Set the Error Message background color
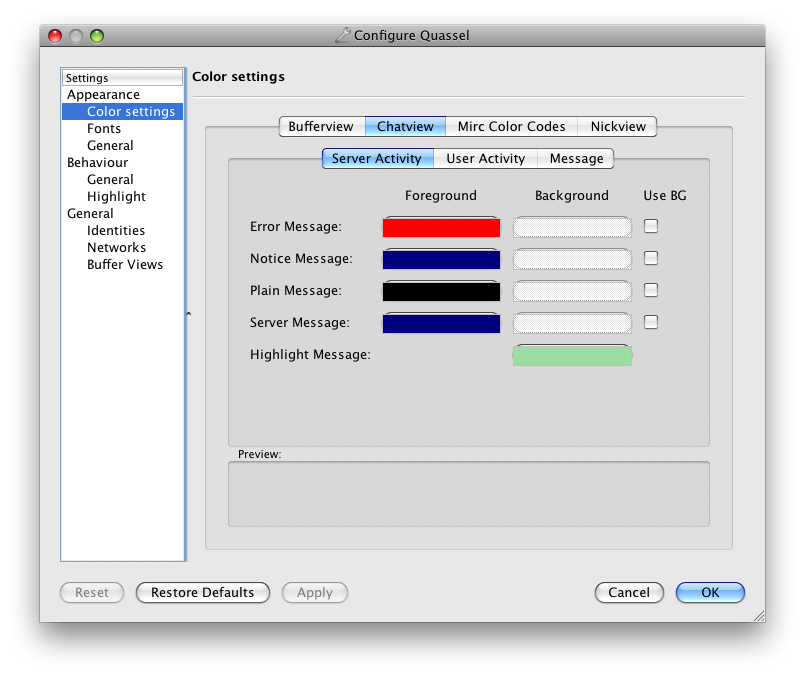 (x=572, y=227)
